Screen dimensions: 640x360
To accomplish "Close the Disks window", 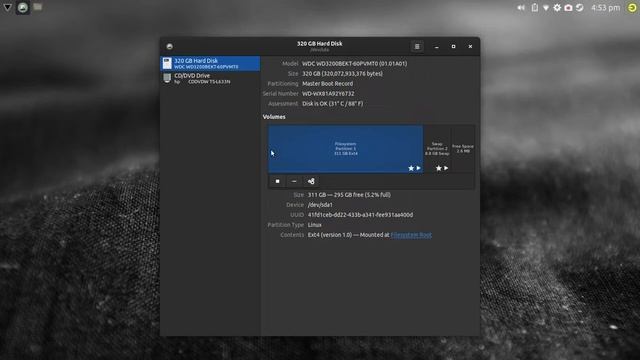I will (470, 47).
